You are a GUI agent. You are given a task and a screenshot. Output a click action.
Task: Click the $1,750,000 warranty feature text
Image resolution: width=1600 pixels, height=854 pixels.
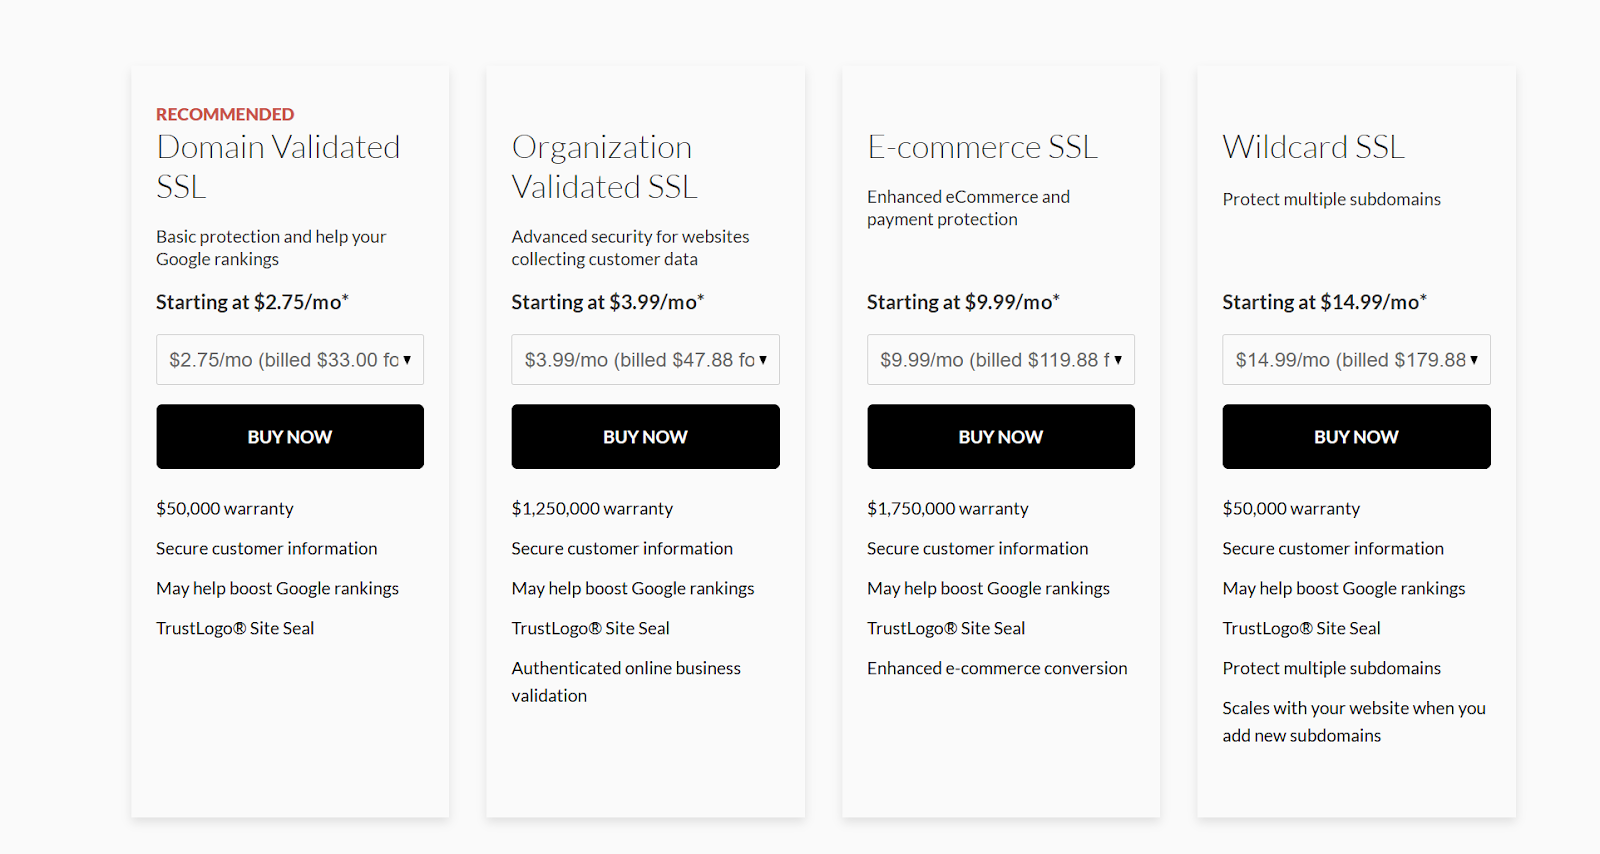[x=947, y=509]
